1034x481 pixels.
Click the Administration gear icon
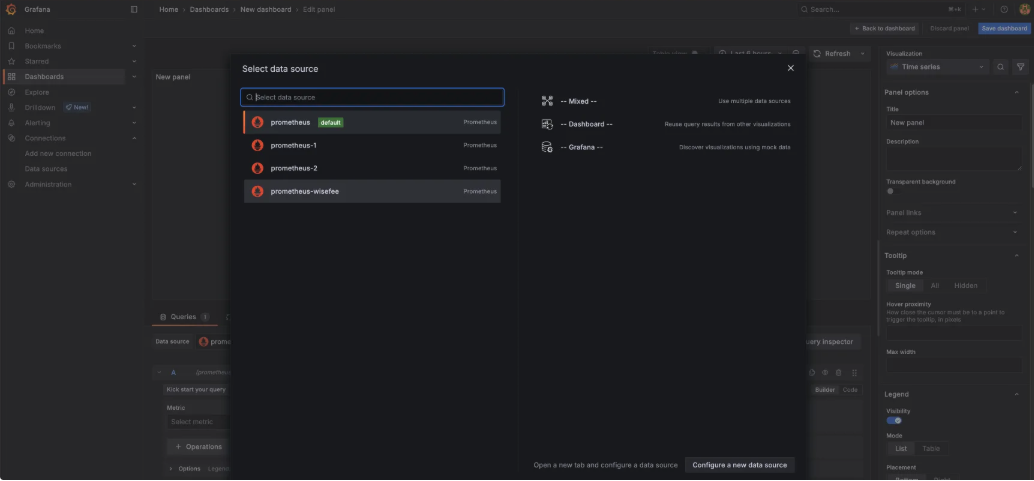(11, 184)
